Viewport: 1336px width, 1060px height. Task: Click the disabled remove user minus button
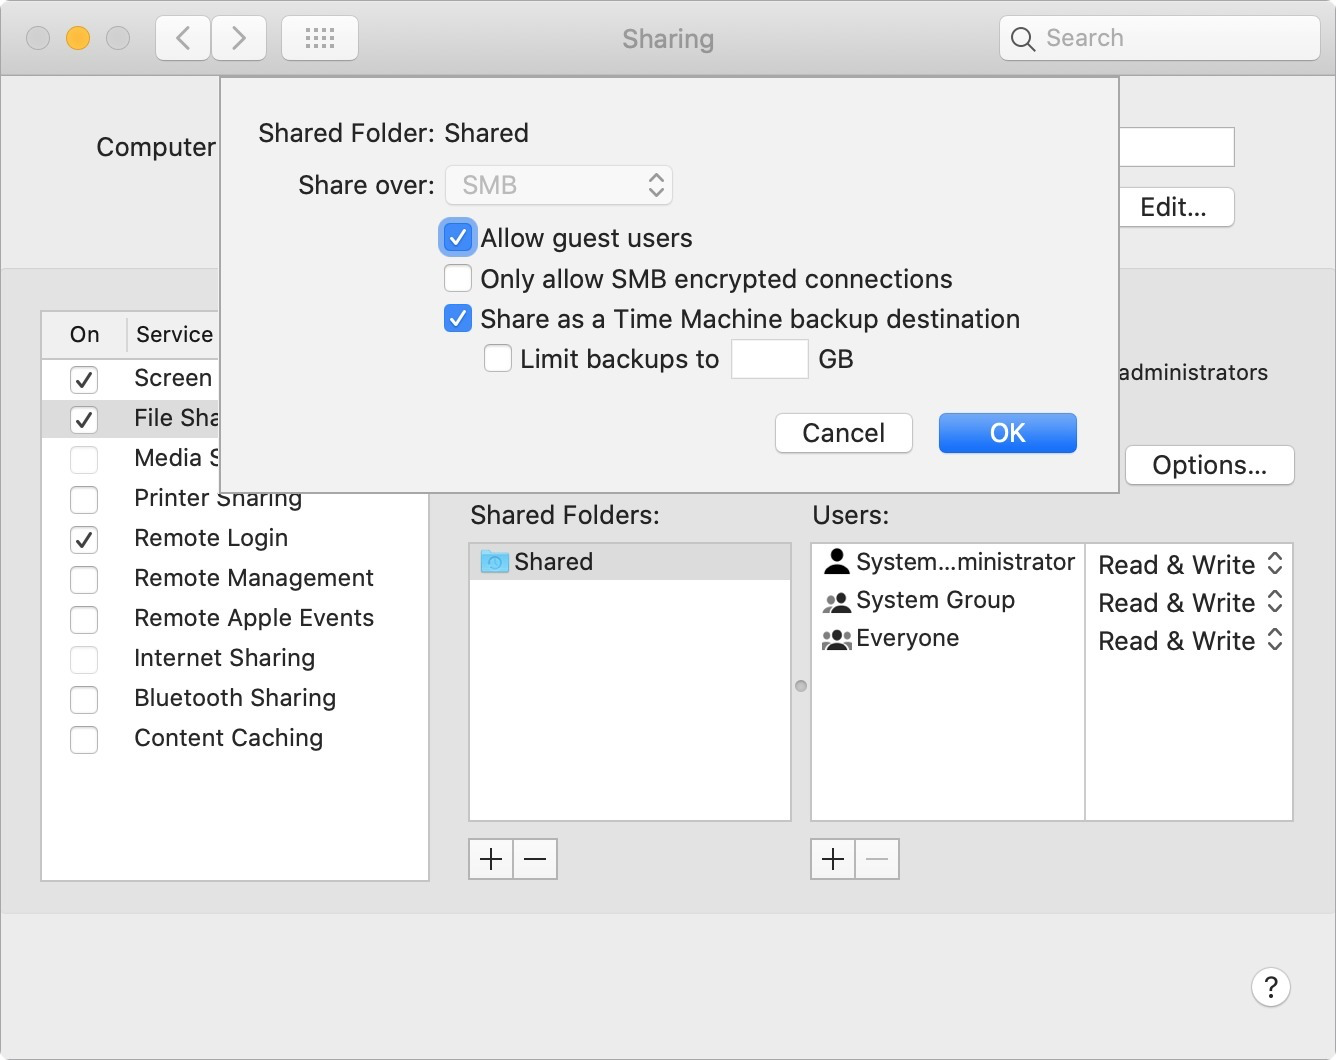(x=877, y=859)
